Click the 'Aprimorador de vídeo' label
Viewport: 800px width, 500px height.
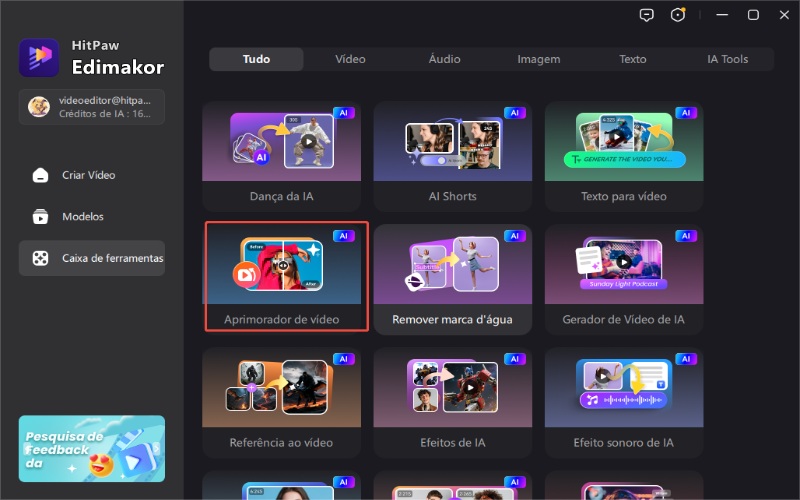pyautogui.click(x=282, y=319)
